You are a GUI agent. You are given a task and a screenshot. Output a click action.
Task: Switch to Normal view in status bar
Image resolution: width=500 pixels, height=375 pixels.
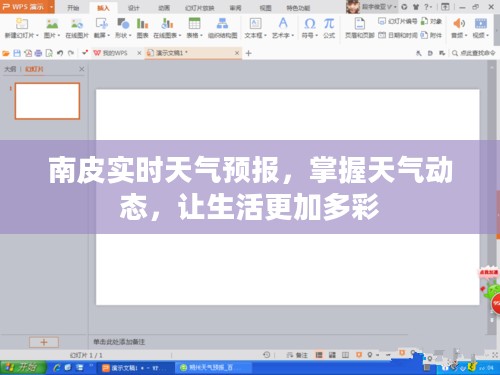(x=319, y=355)
